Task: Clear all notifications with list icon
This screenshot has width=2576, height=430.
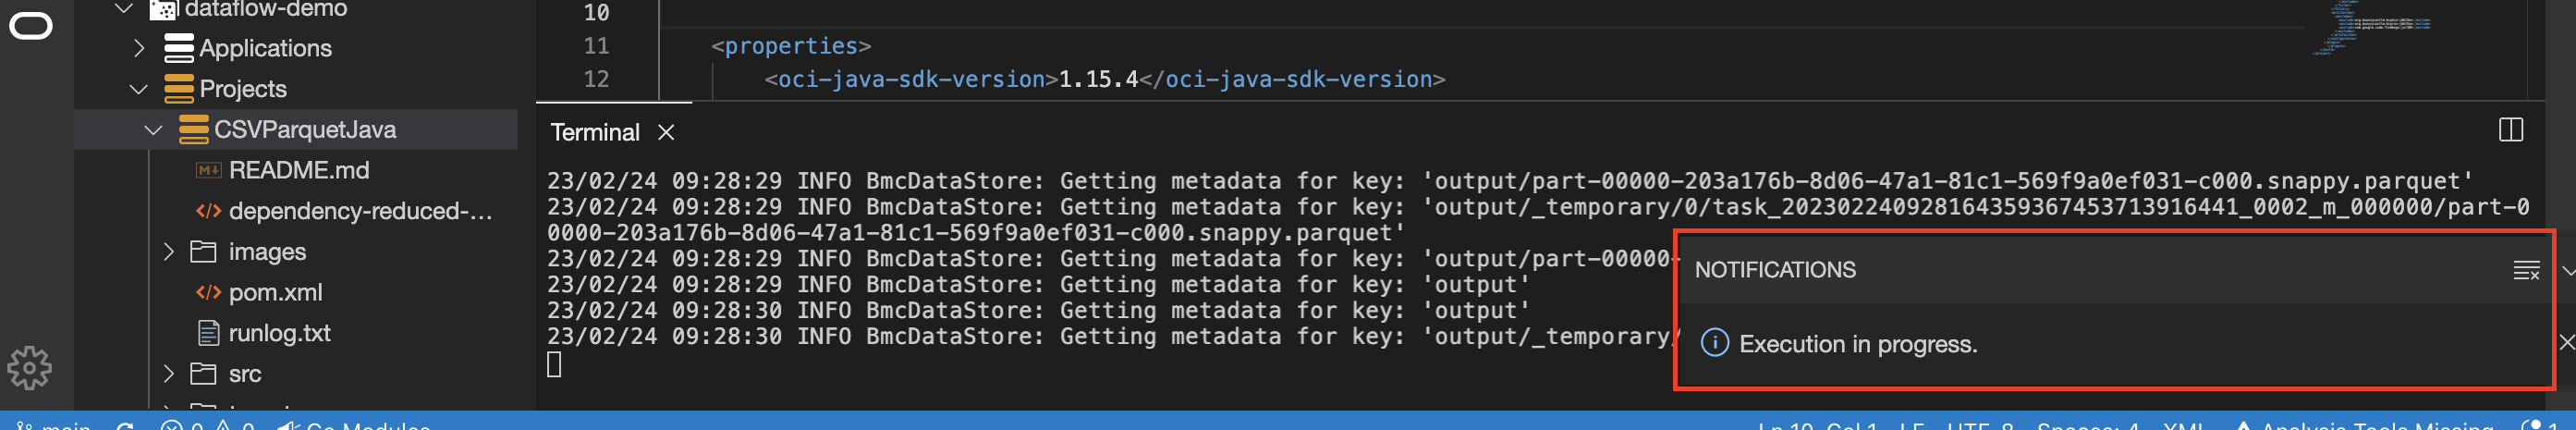Action: (x=2526, y=270)
